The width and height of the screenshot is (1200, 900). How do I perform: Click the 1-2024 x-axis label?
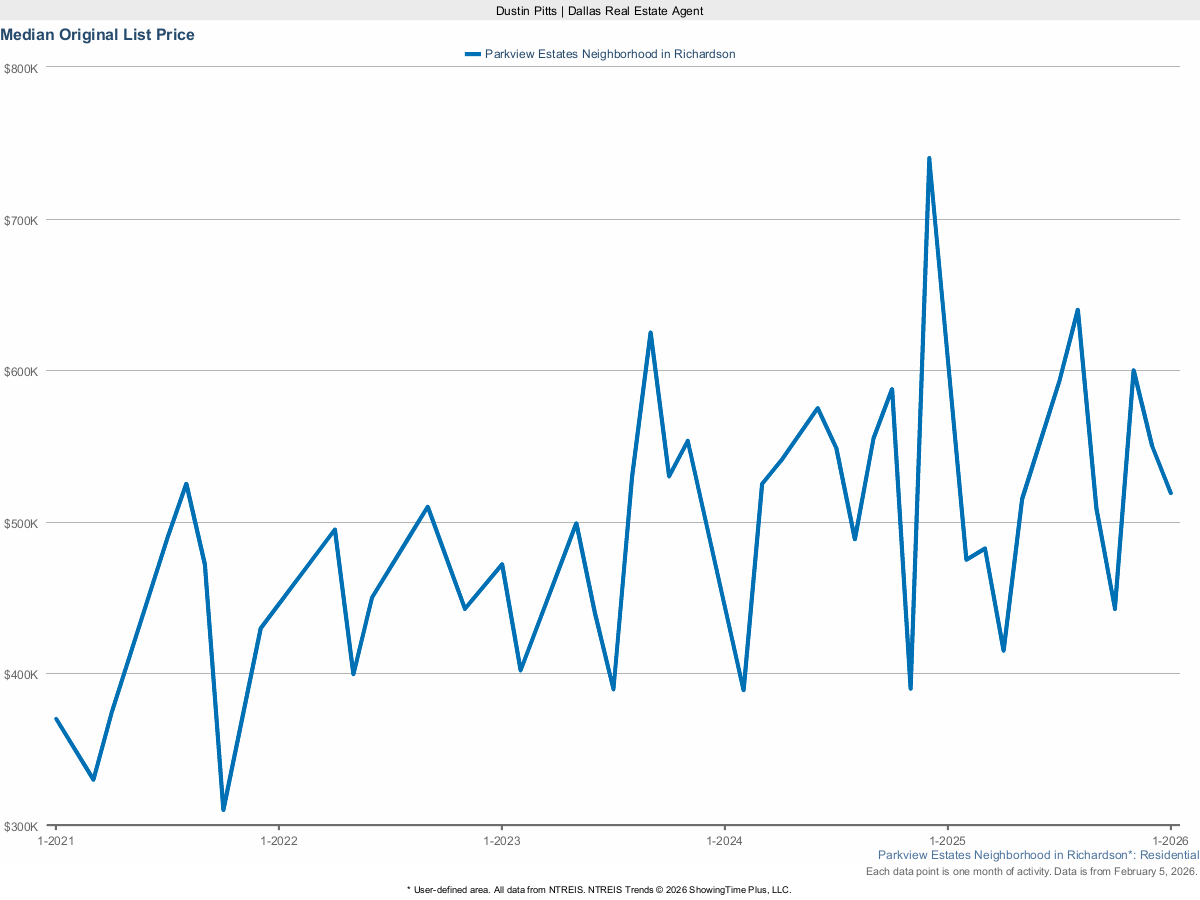pos(724,841)
